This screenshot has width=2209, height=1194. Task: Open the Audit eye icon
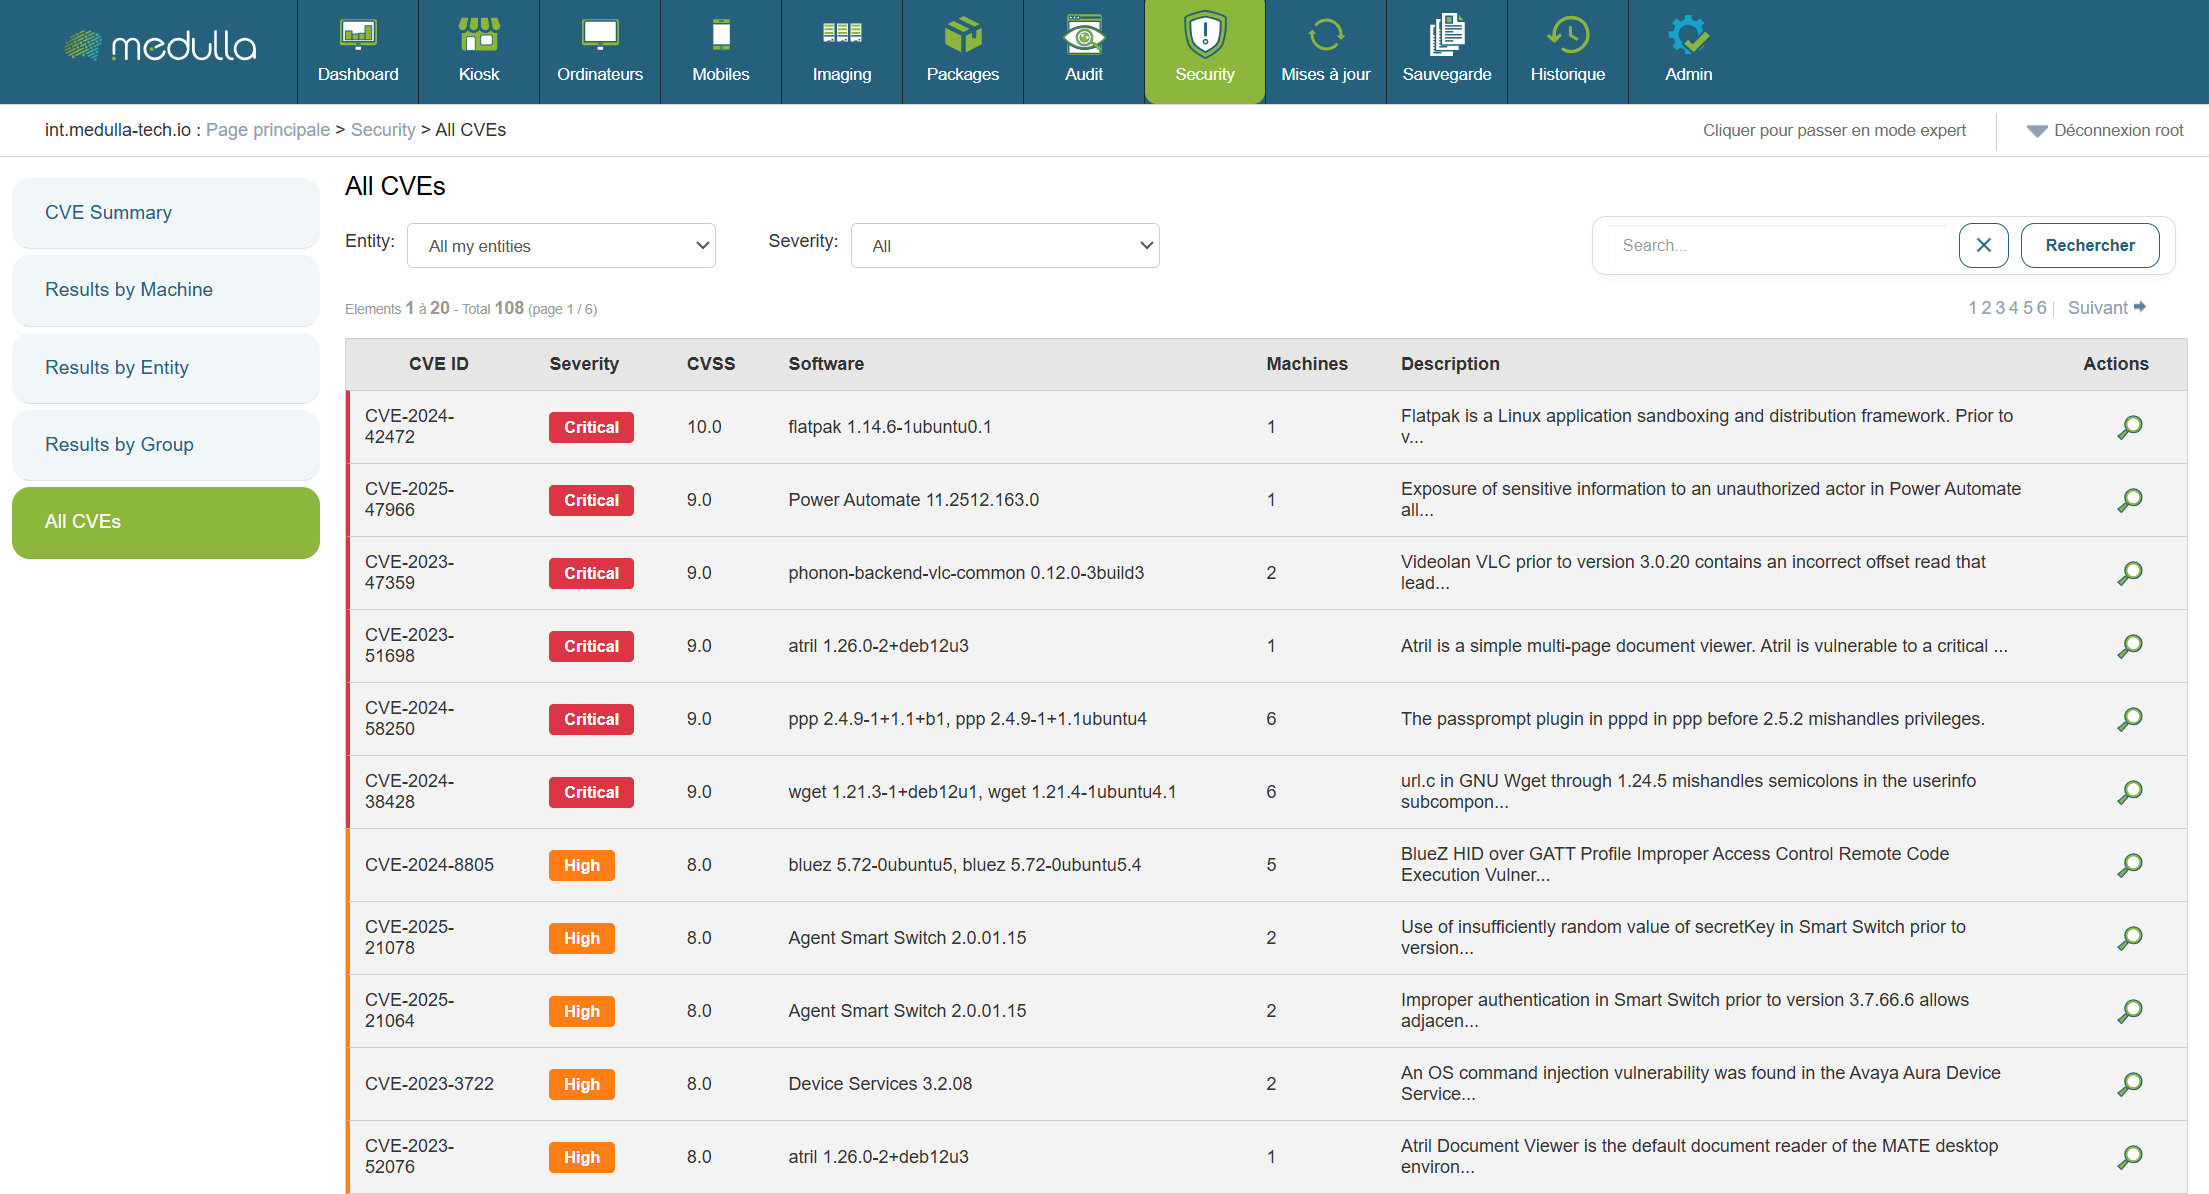(x=1084, y=36)
